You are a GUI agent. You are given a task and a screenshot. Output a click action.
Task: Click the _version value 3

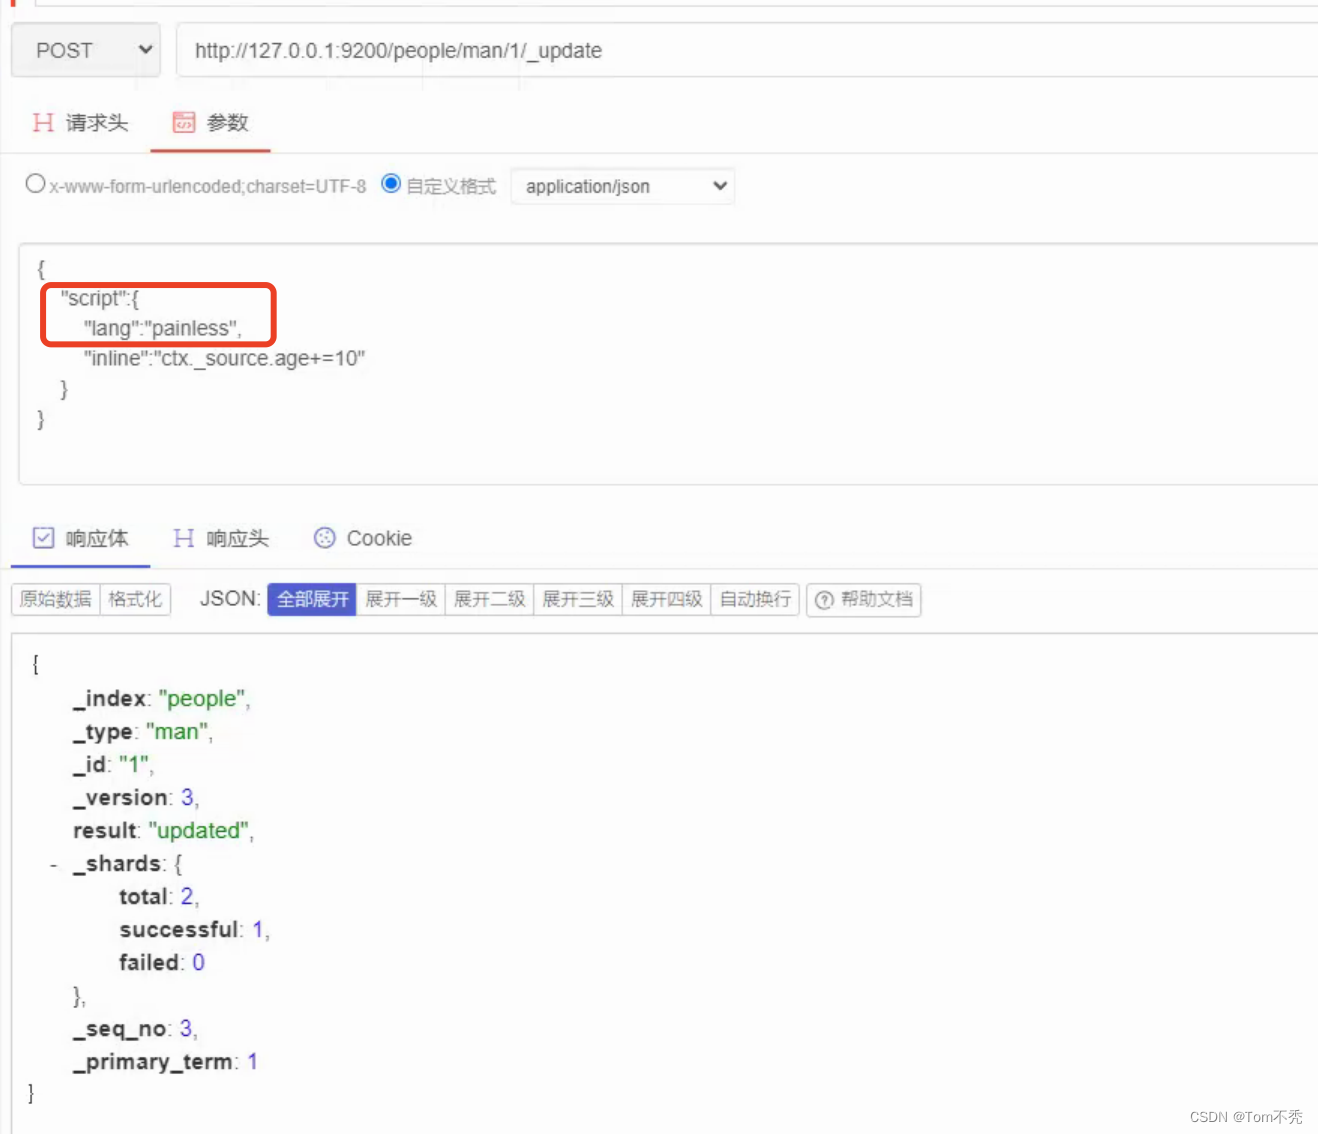tap(187, 797)
